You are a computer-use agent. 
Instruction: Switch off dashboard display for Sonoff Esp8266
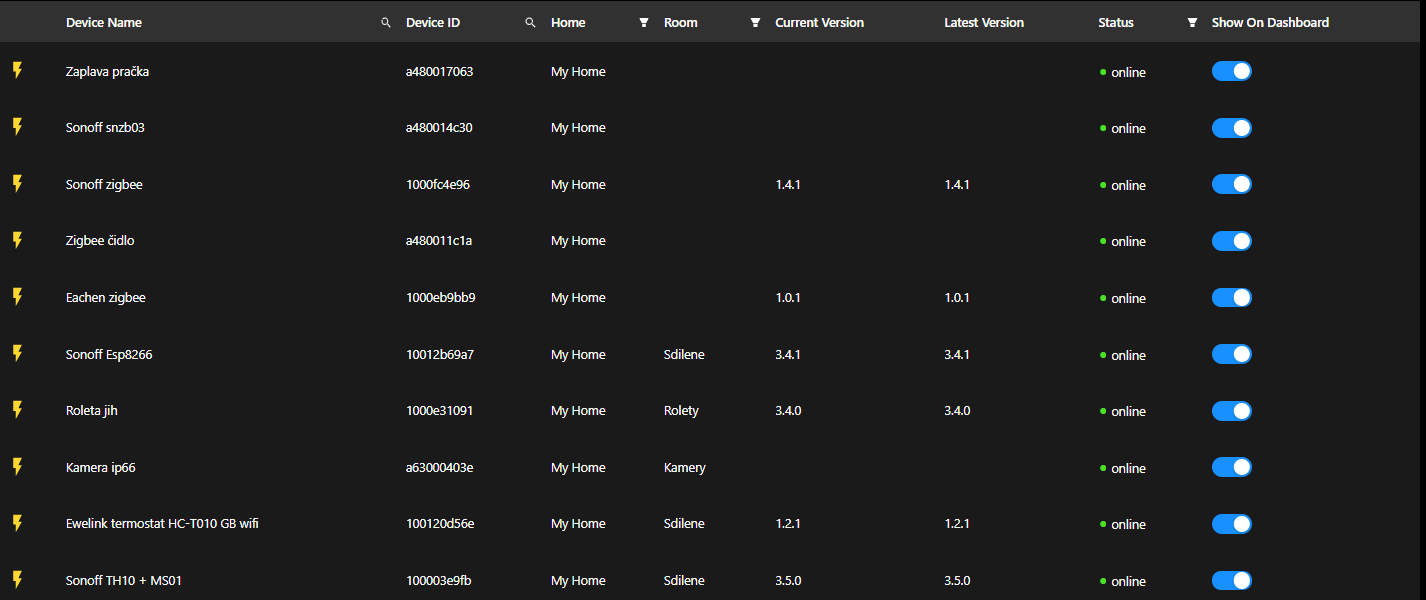(1232, 354)
